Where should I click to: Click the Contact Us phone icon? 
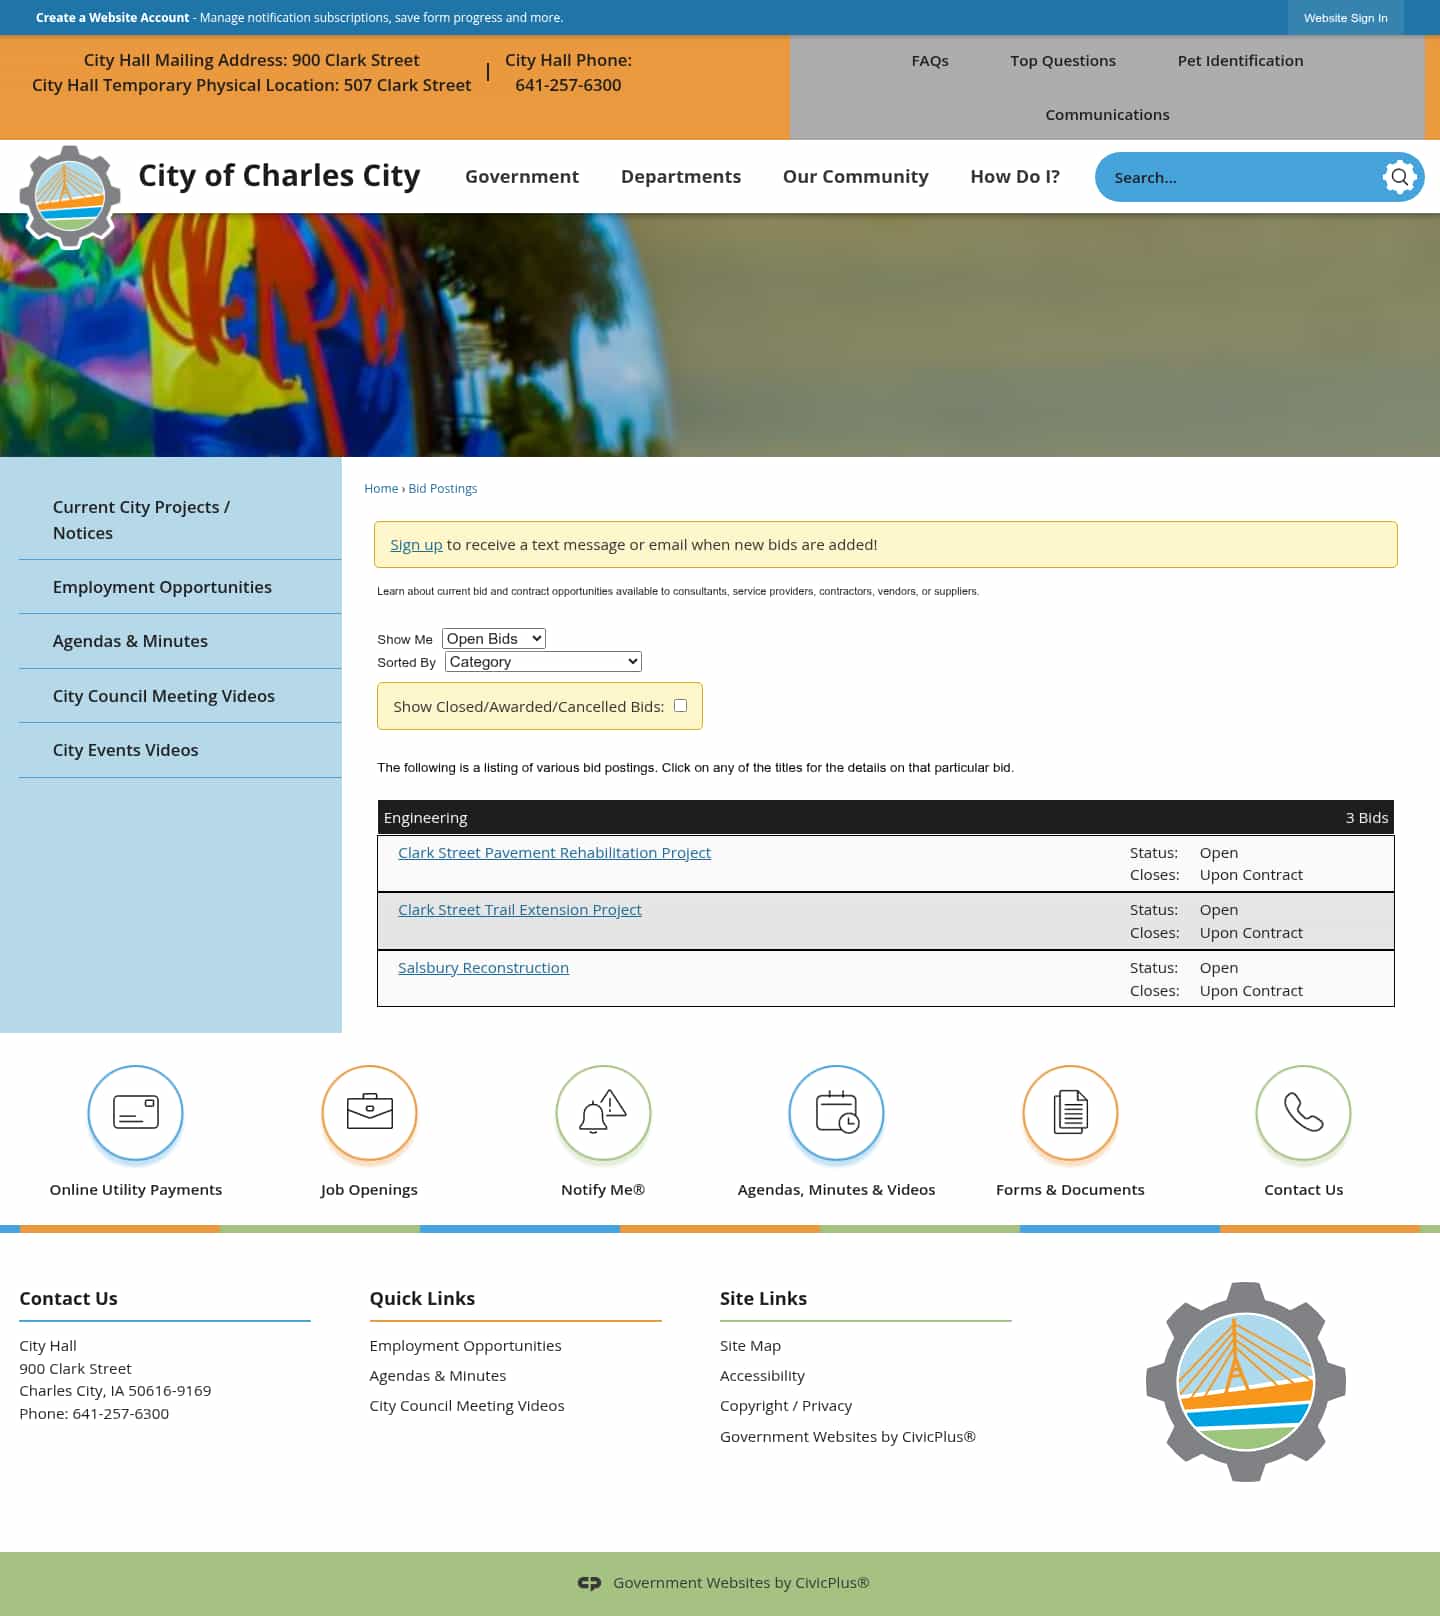coord(1303,1112)
